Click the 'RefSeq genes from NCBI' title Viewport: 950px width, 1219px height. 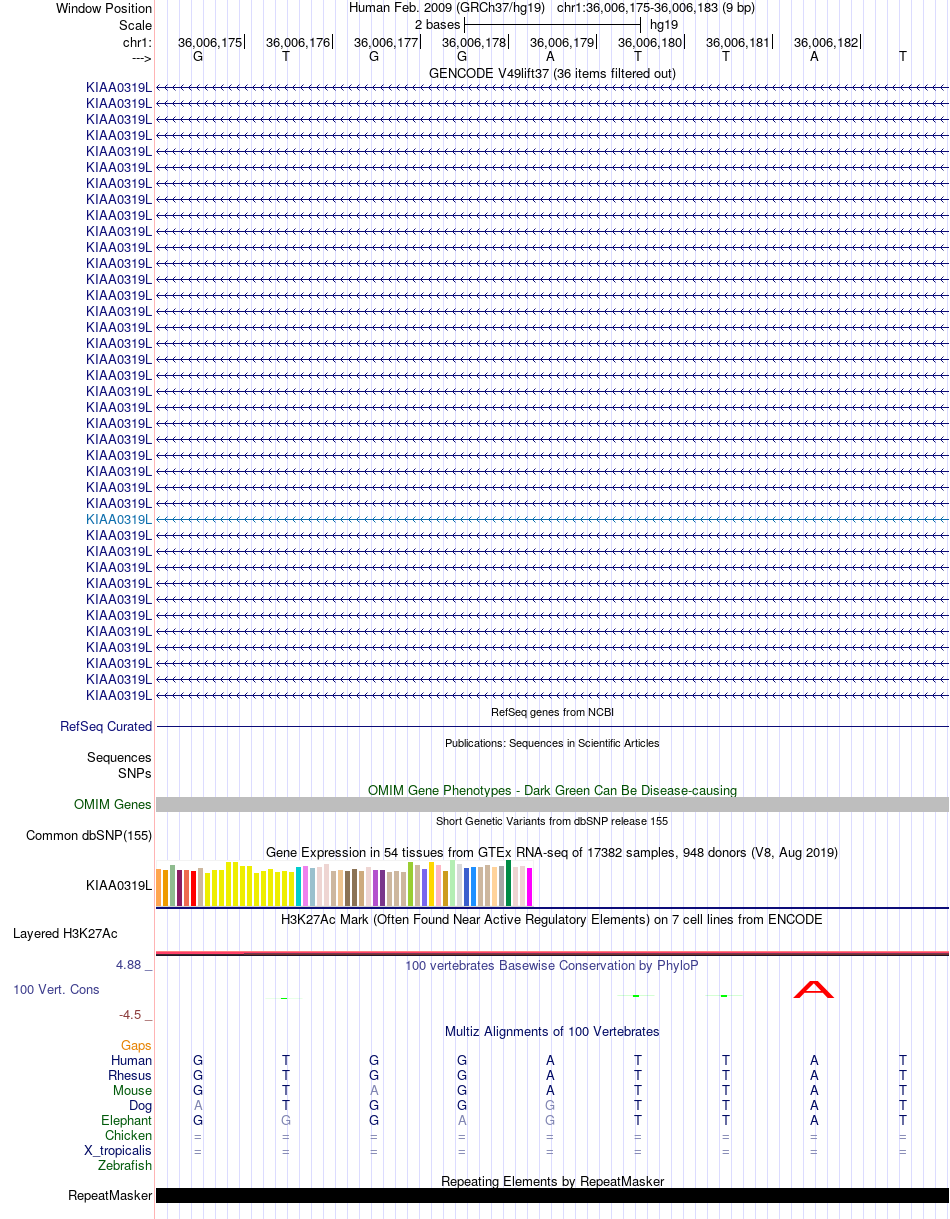point(552,712)
